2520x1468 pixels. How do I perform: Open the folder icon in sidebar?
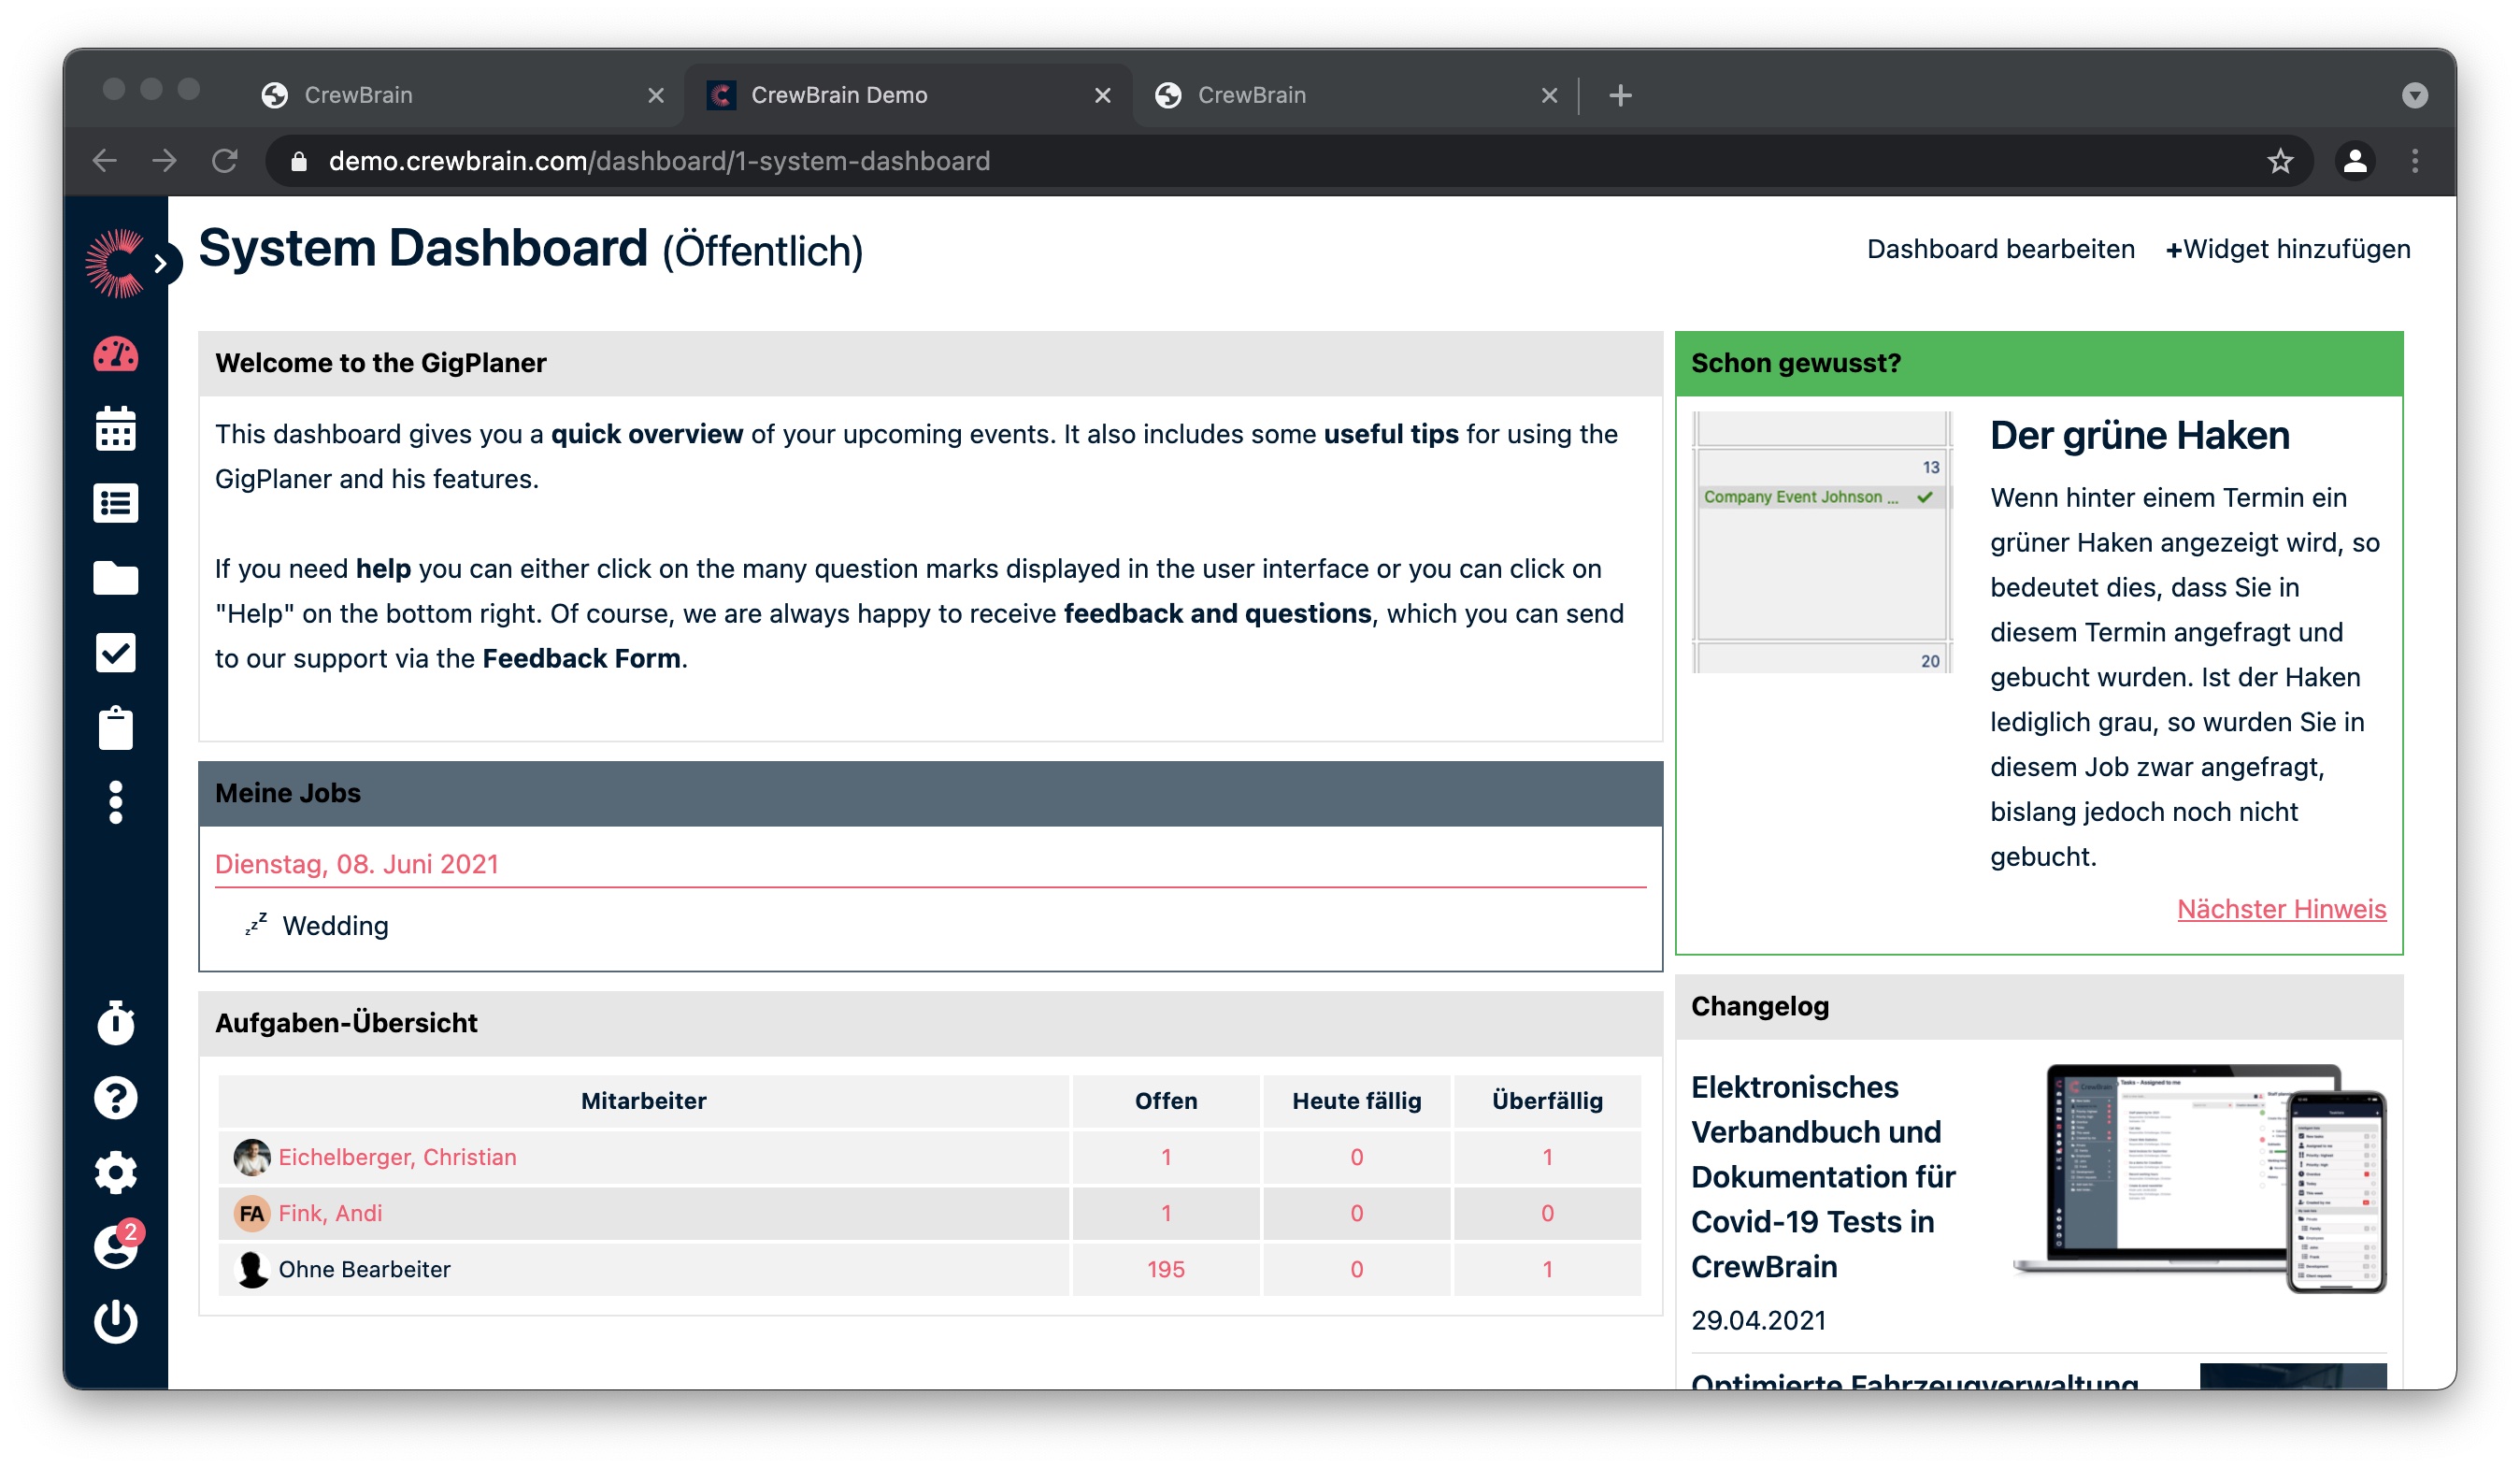click(x=116, y=578)
